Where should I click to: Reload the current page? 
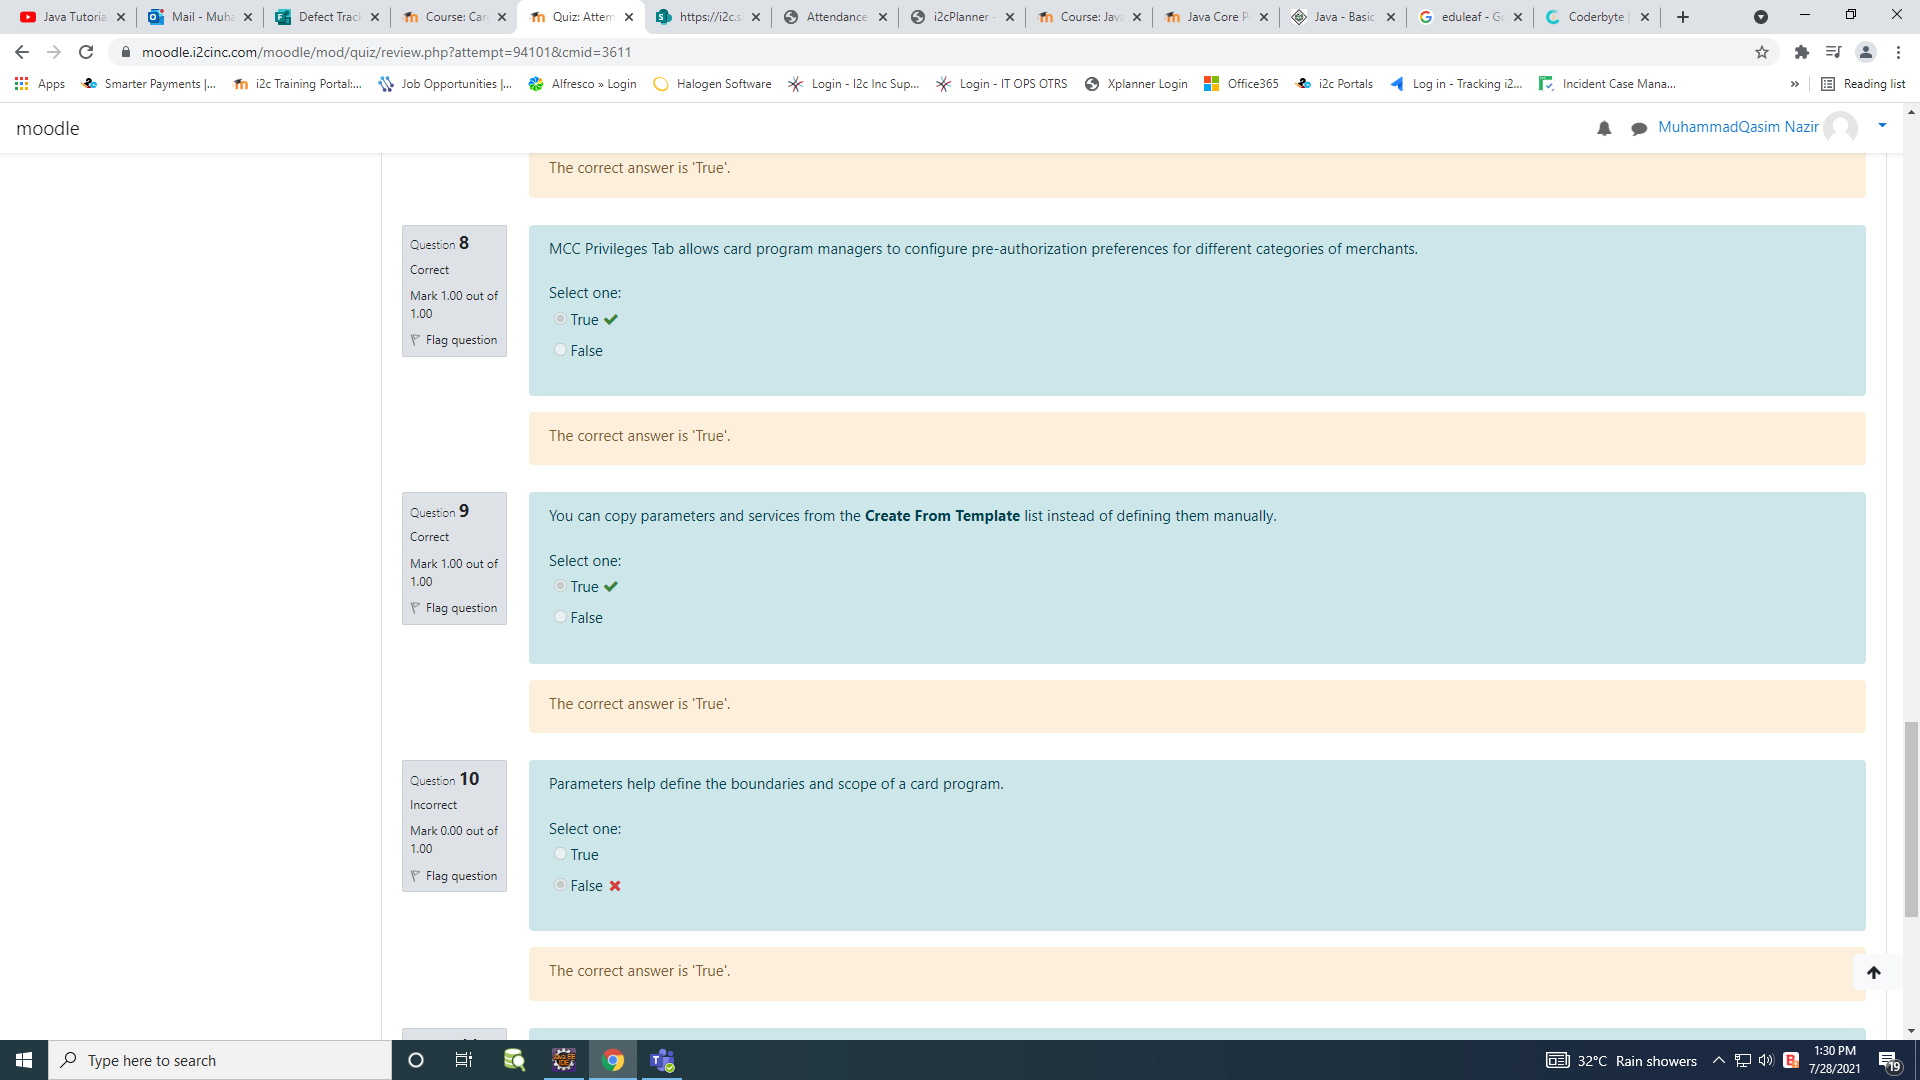pos(86,52)
